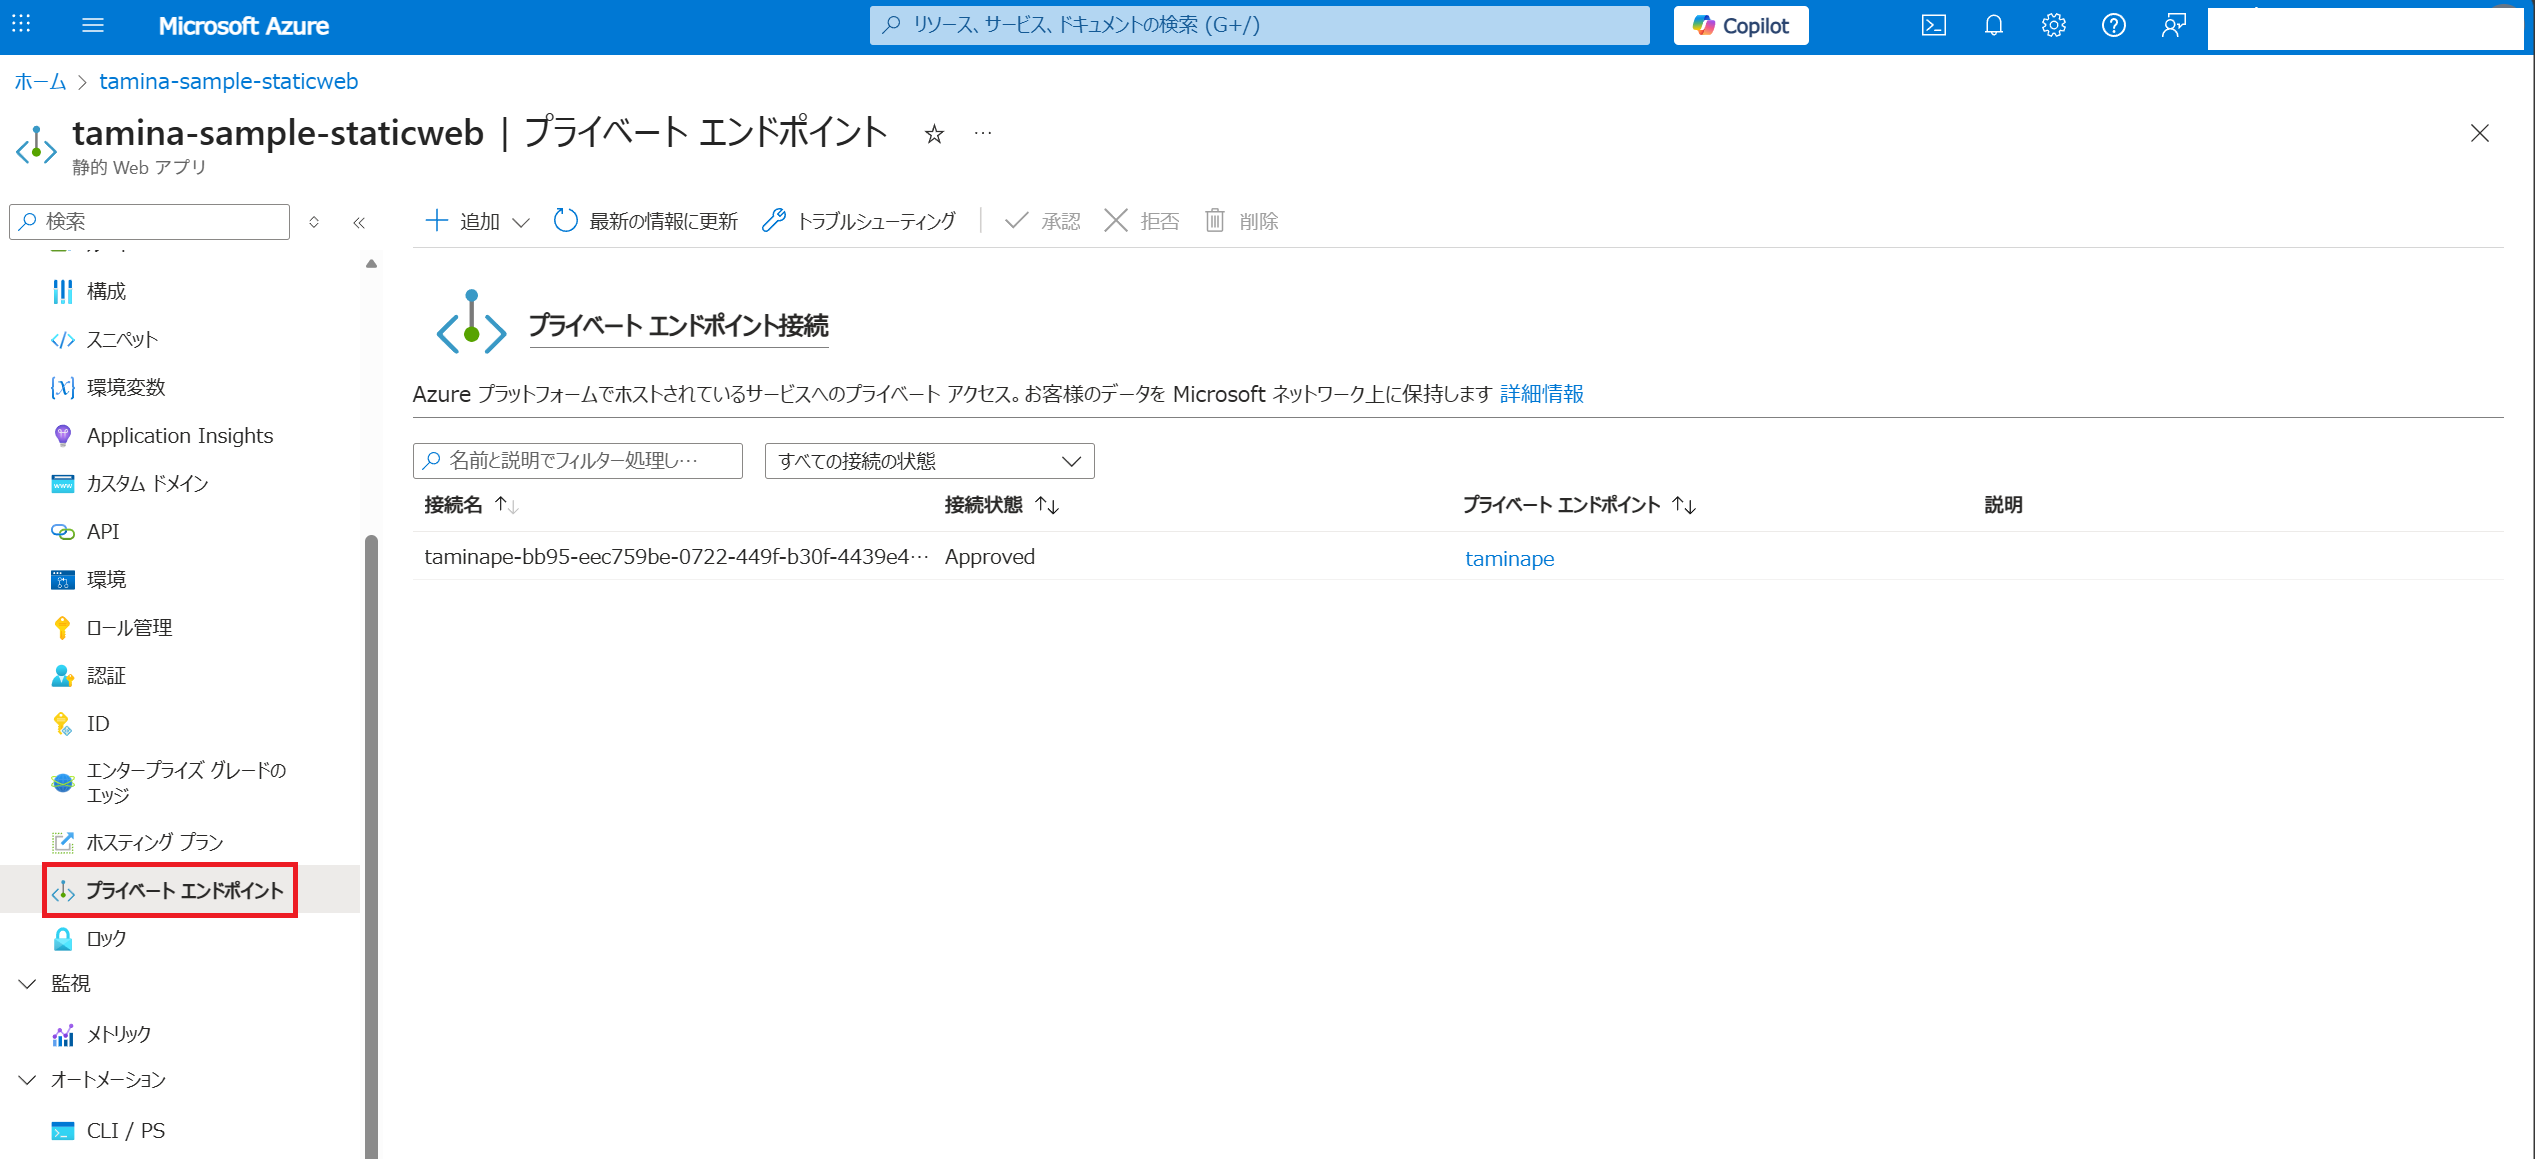Click the help question mark icon

tap(2113, 26)
